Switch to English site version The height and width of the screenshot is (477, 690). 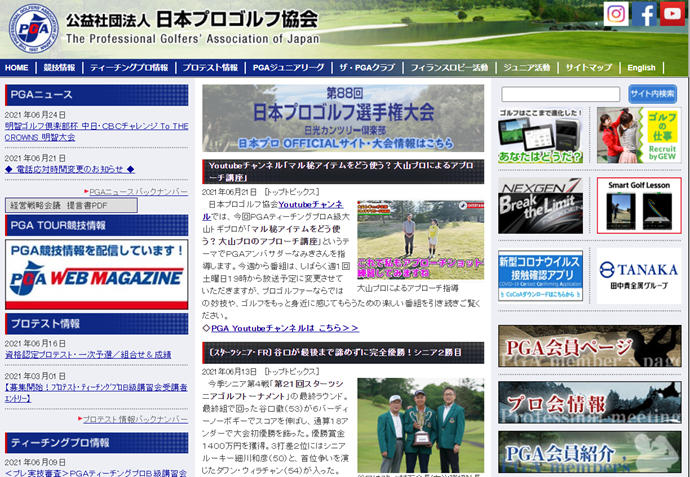point(641,68)
